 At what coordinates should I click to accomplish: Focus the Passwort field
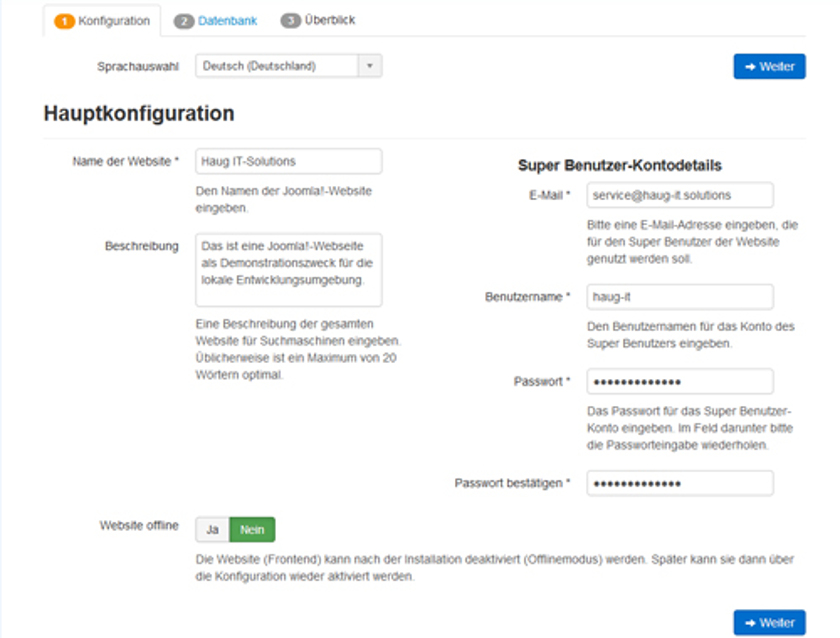pyautogui.click(x=680, y=381)
